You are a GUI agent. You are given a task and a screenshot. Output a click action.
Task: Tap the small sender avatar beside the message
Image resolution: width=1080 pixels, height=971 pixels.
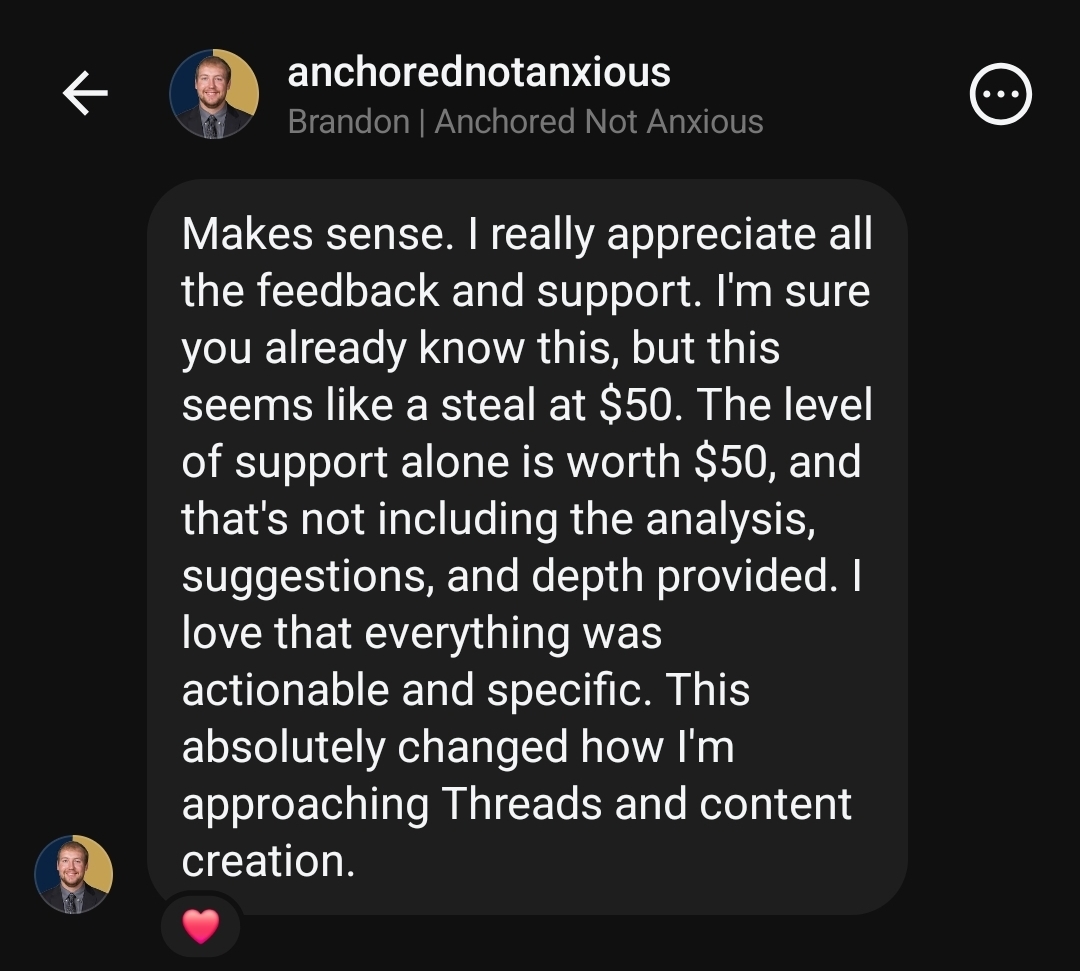point(74,875)
